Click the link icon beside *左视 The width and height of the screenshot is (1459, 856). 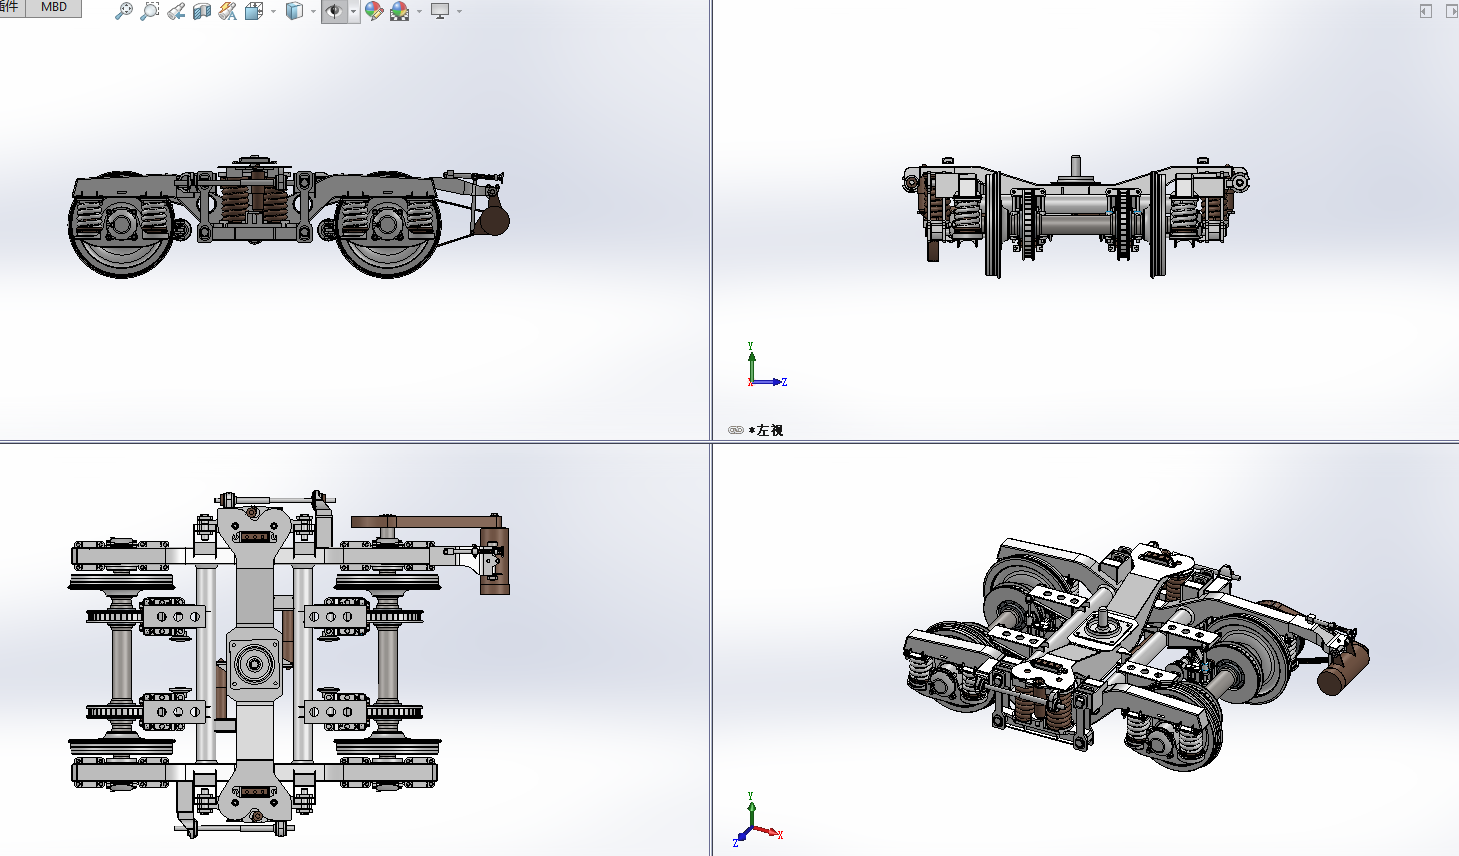(736, 430)
